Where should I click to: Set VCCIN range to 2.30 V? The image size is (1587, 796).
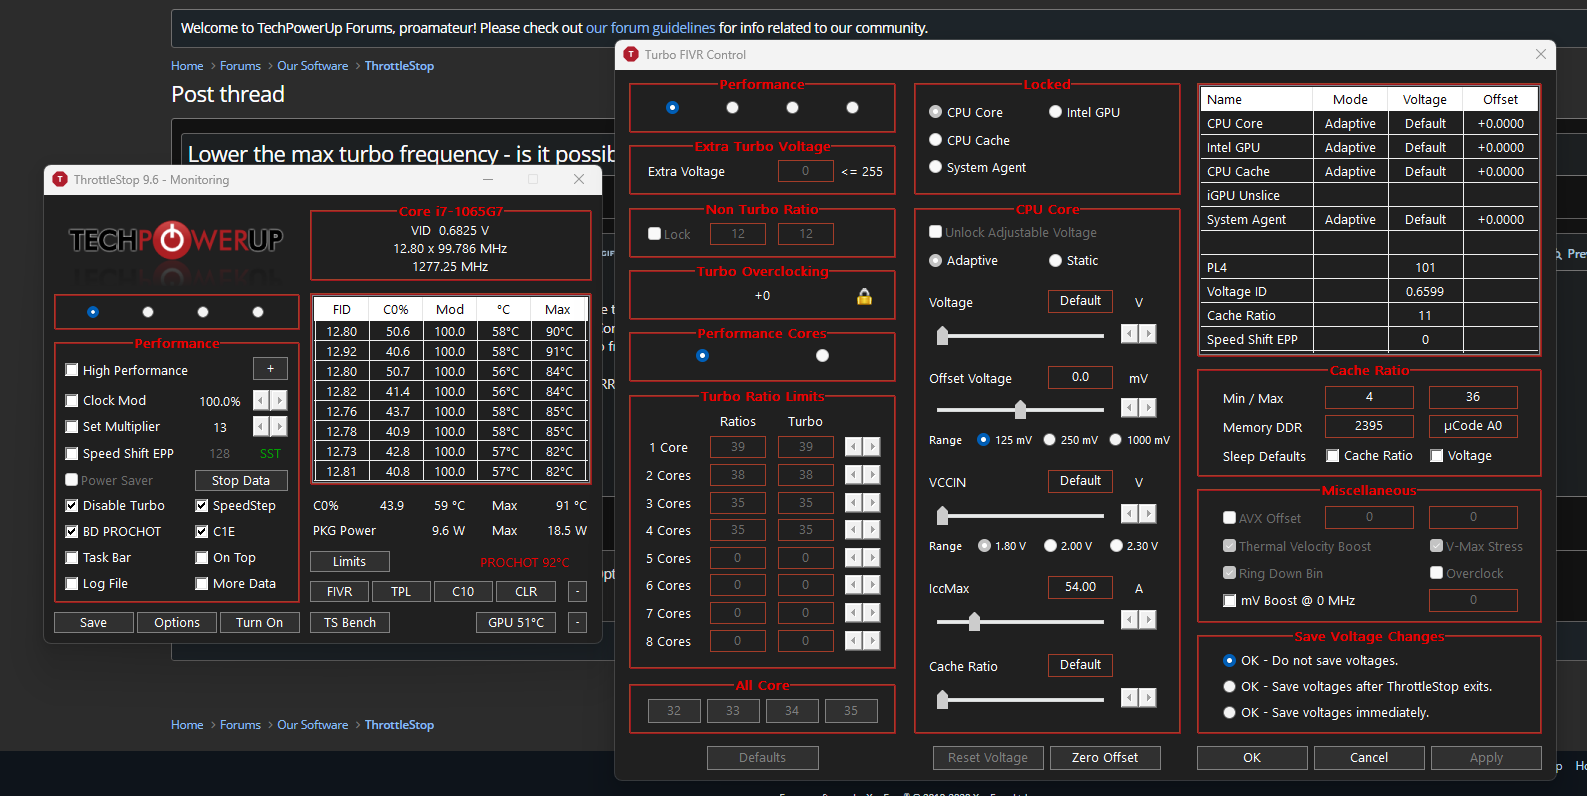click(x=1116, y=545)
